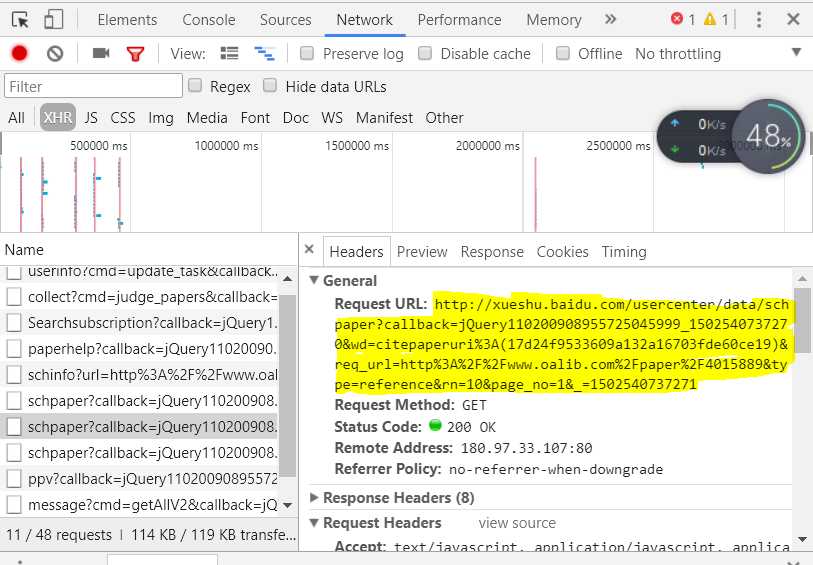813x565 pixels.
Task: Close the DevTools panel
Action: coord(793,20)
